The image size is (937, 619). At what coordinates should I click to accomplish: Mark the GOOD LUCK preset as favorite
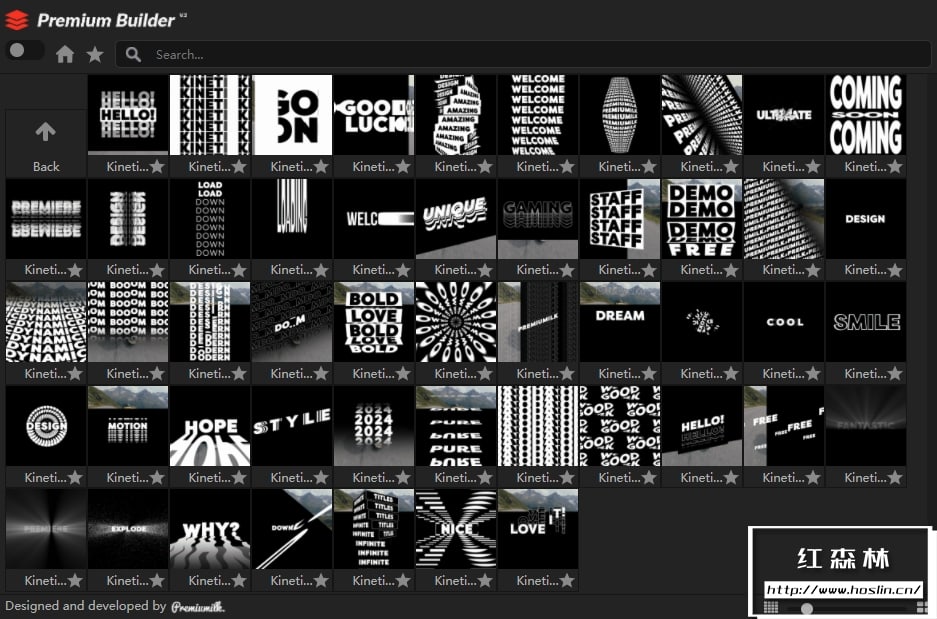click(403, 167)
